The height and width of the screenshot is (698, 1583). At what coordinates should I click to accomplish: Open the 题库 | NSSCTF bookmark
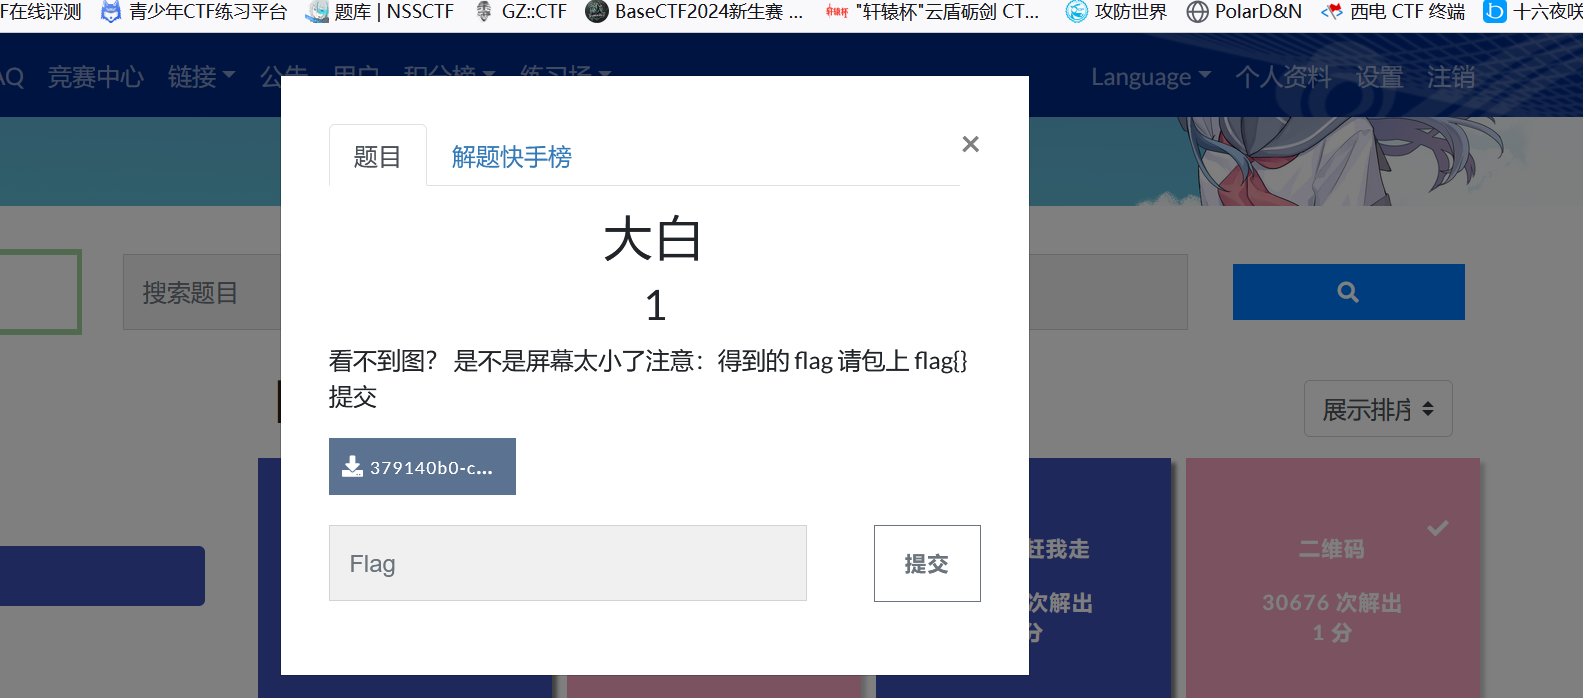click(380, 12)
